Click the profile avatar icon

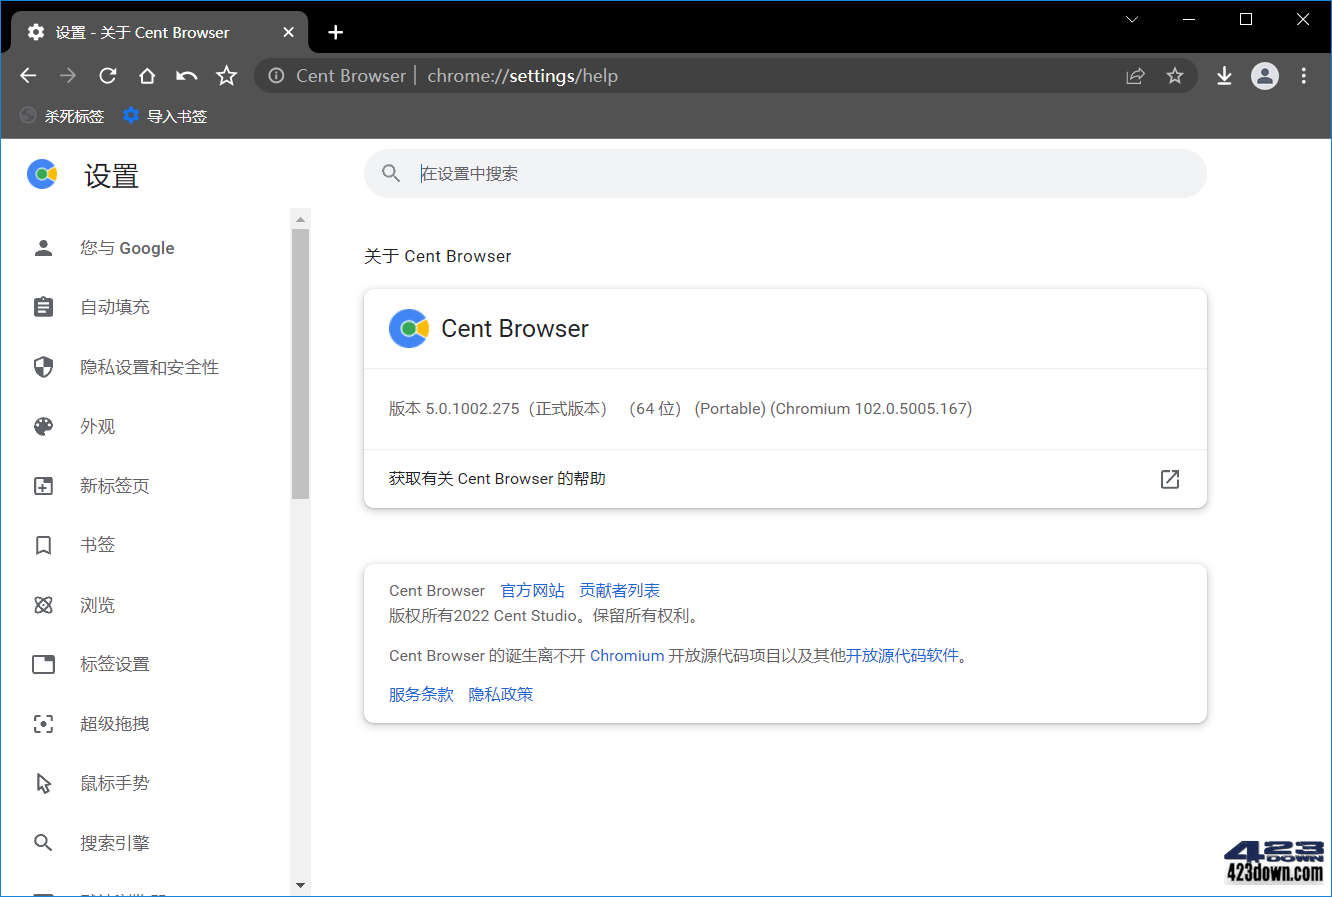(x=1264, y=75)
